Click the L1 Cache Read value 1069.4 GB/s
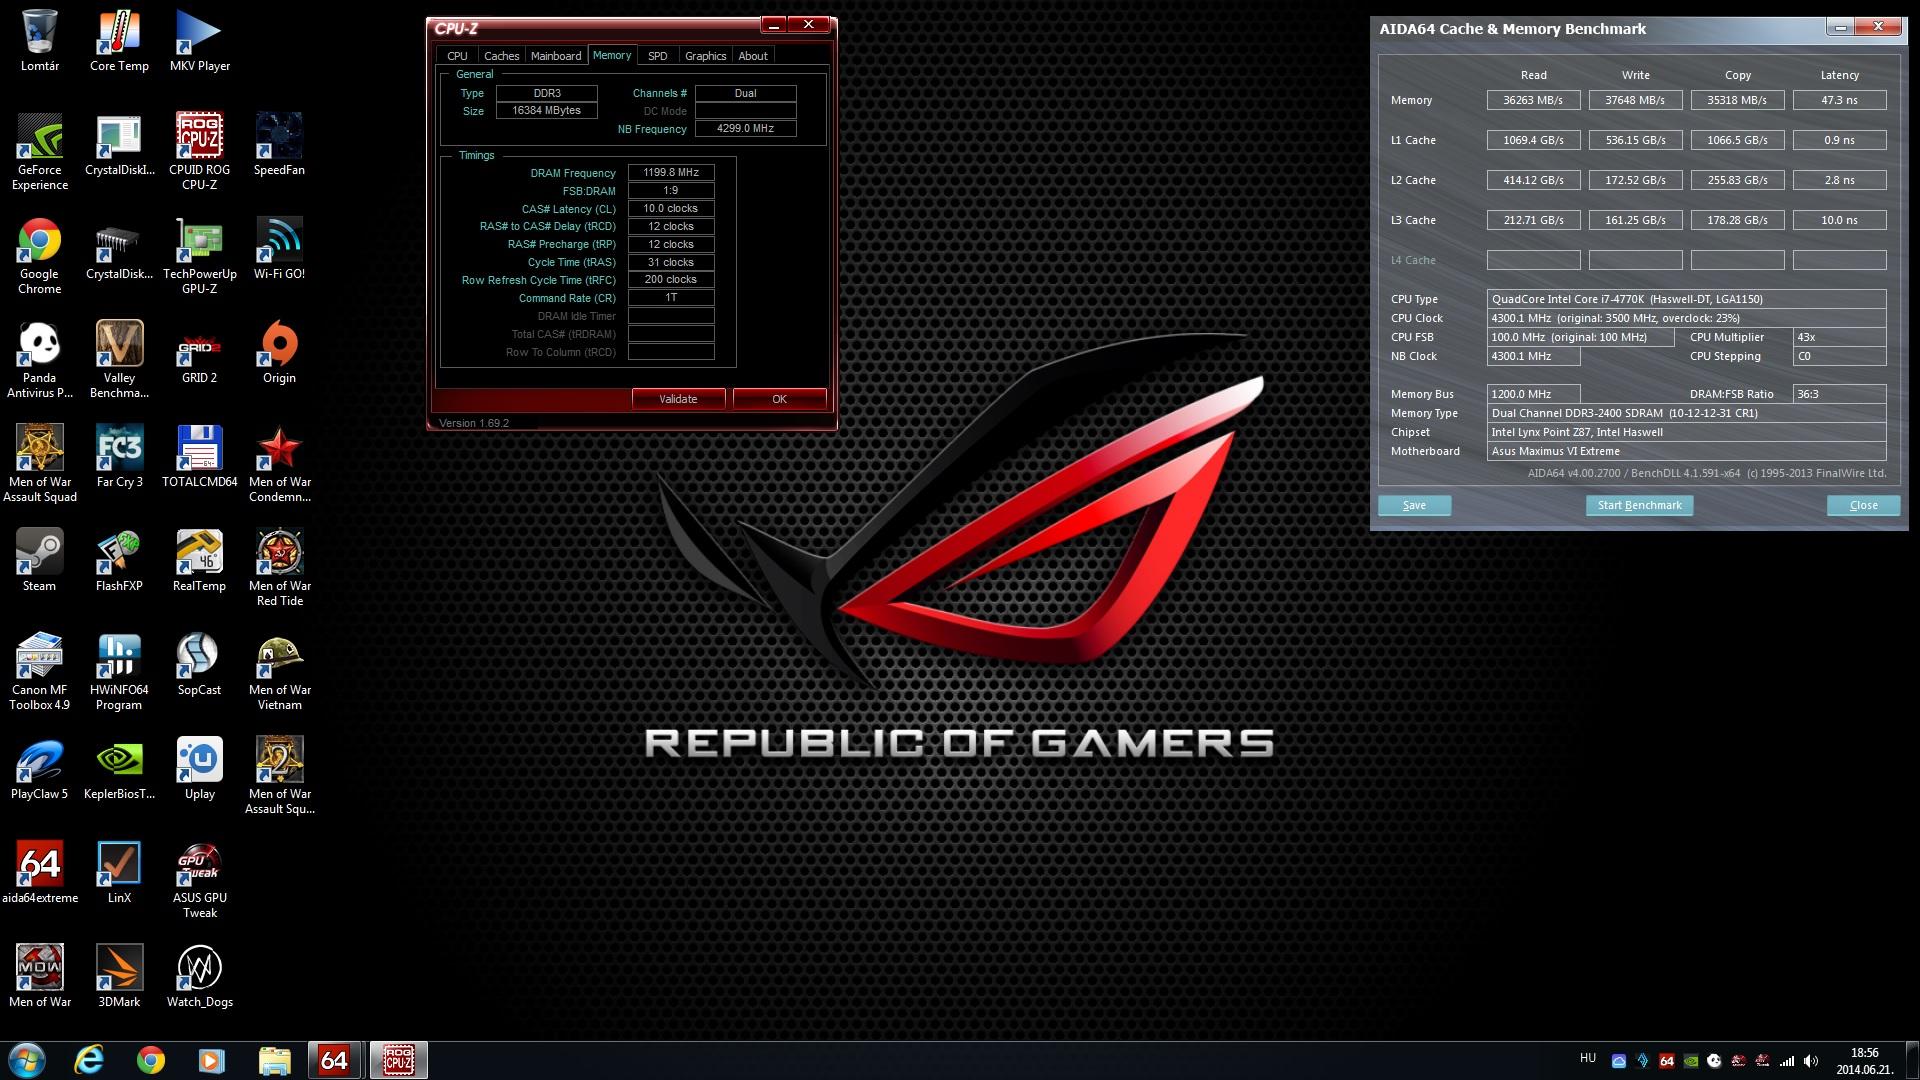 coord(1533,140)
